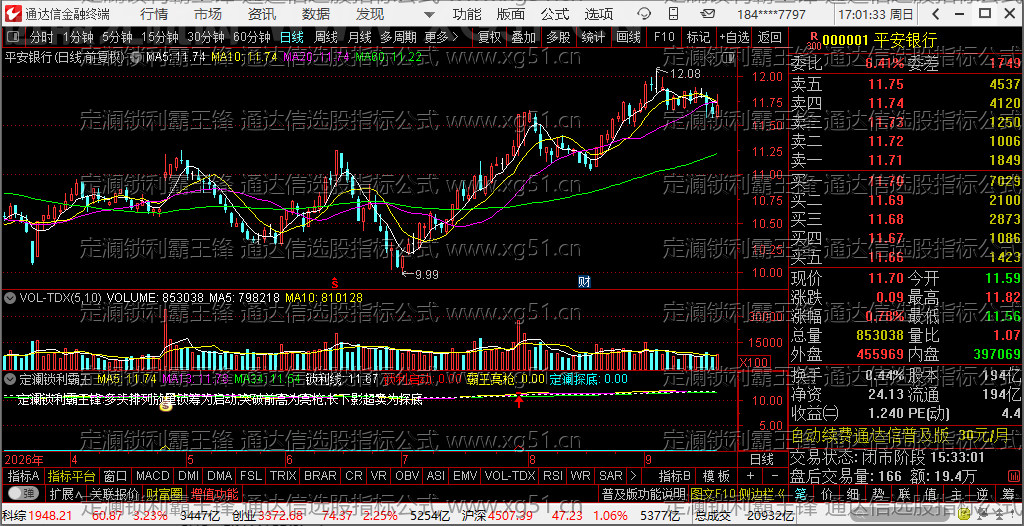Open the 行情 menu
Screen dimensions: 1024x526
153,14
